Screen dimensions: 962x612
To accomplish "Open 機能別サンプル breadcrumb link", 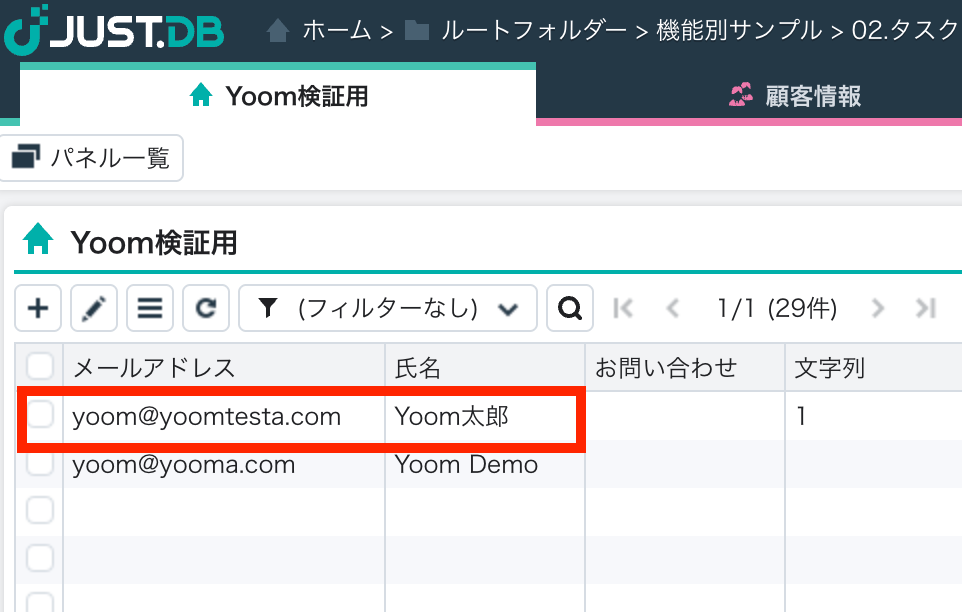I will 739,30.
